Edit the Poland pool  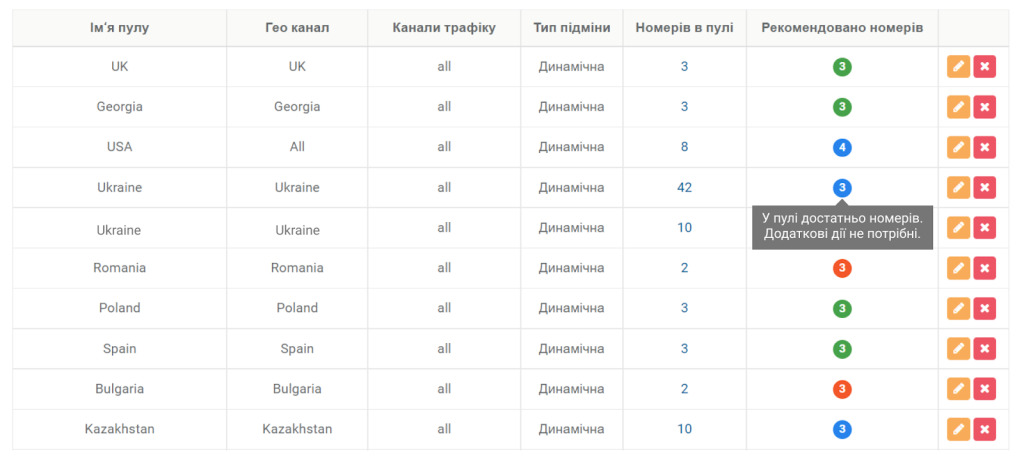tap(958, 308)
